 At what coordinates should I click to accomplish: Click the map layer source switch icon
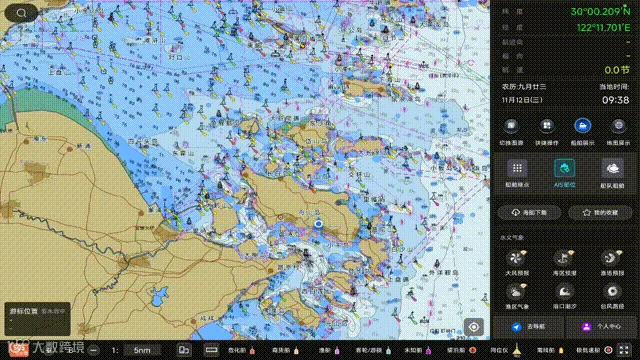tap(511, 126)
